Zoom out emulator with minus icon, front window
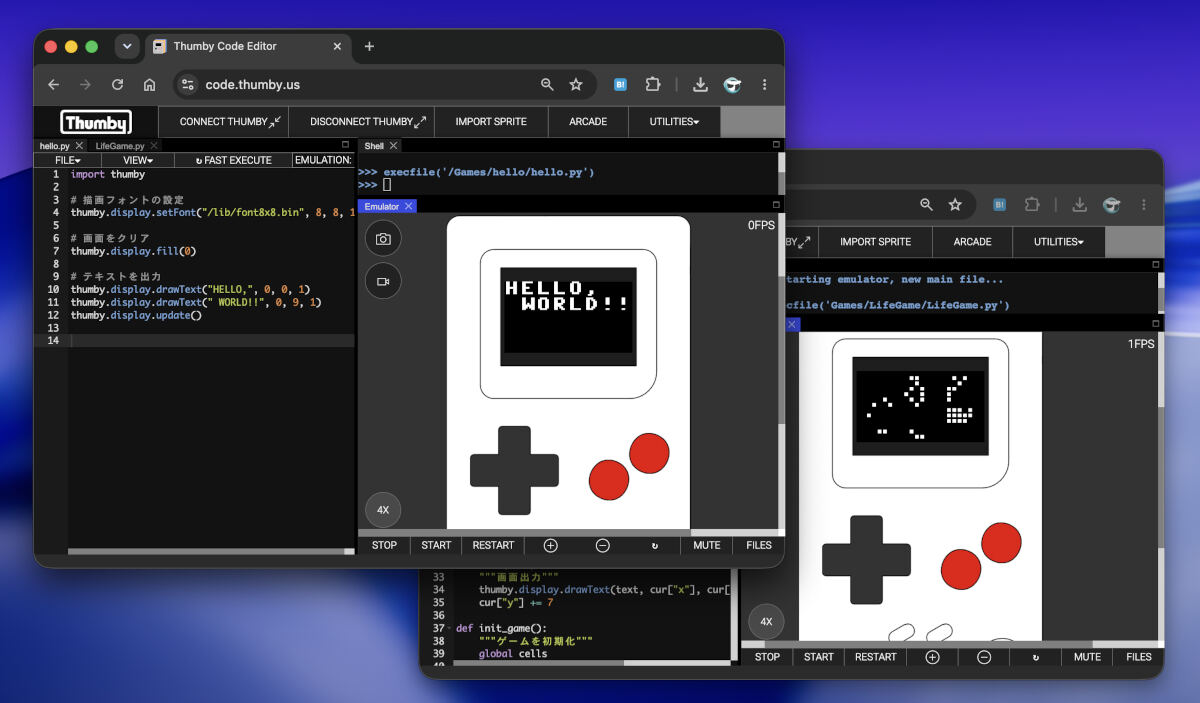This screenshot has height=703, width=1200. click(602, 545)
